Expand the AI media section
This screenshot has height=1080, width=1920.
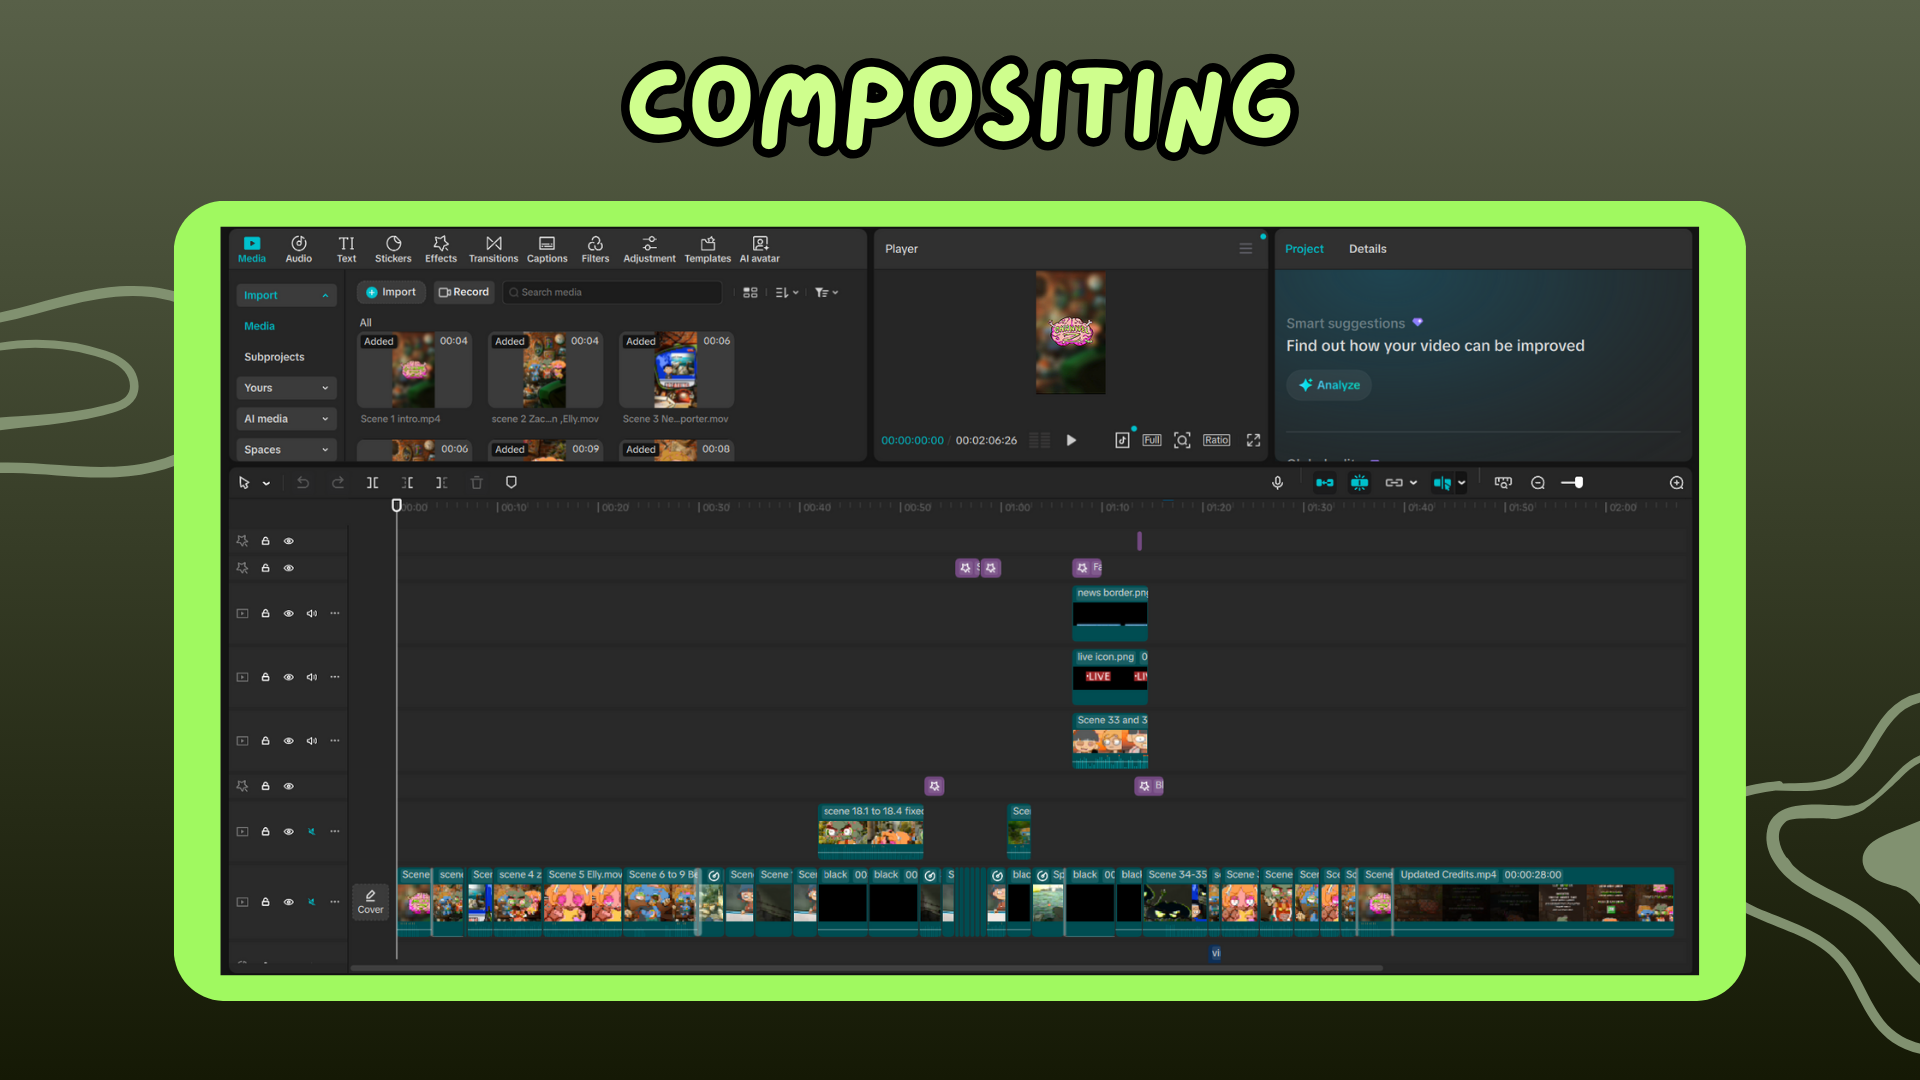(286, 419)
